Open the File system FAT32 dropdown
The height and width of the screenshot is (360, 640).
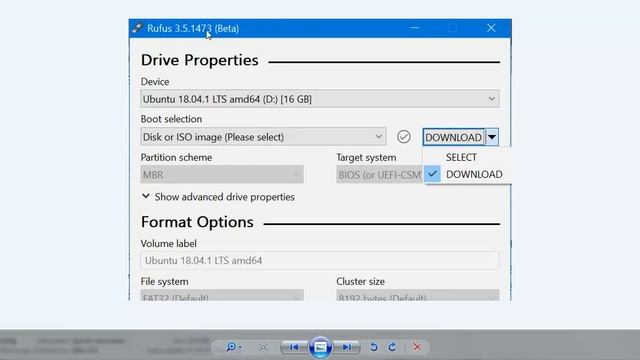pyautogui.click(x=222, y=296)
